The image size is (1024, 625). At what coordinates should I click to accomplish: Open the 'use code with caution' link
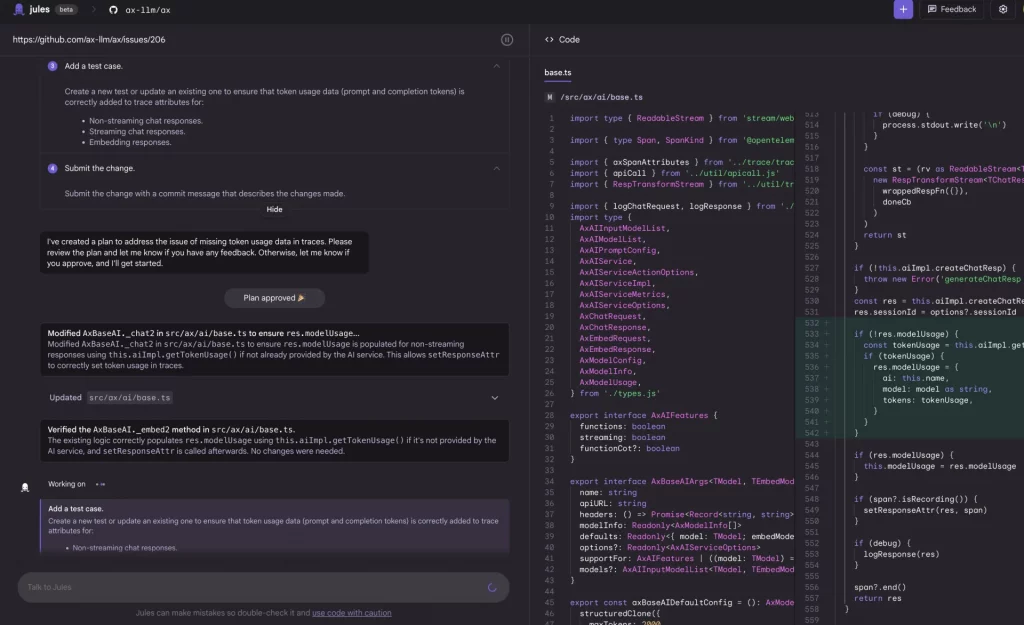pos(351,613)
